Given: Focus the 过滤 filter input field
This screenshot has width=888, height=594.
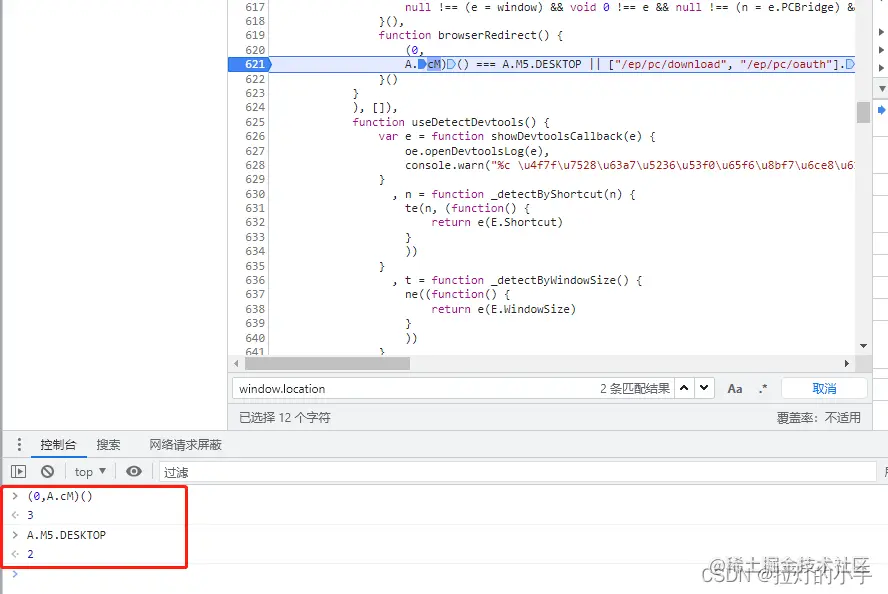Looking at the screenshot, I should pyautogui.click(x=518, y=472).
